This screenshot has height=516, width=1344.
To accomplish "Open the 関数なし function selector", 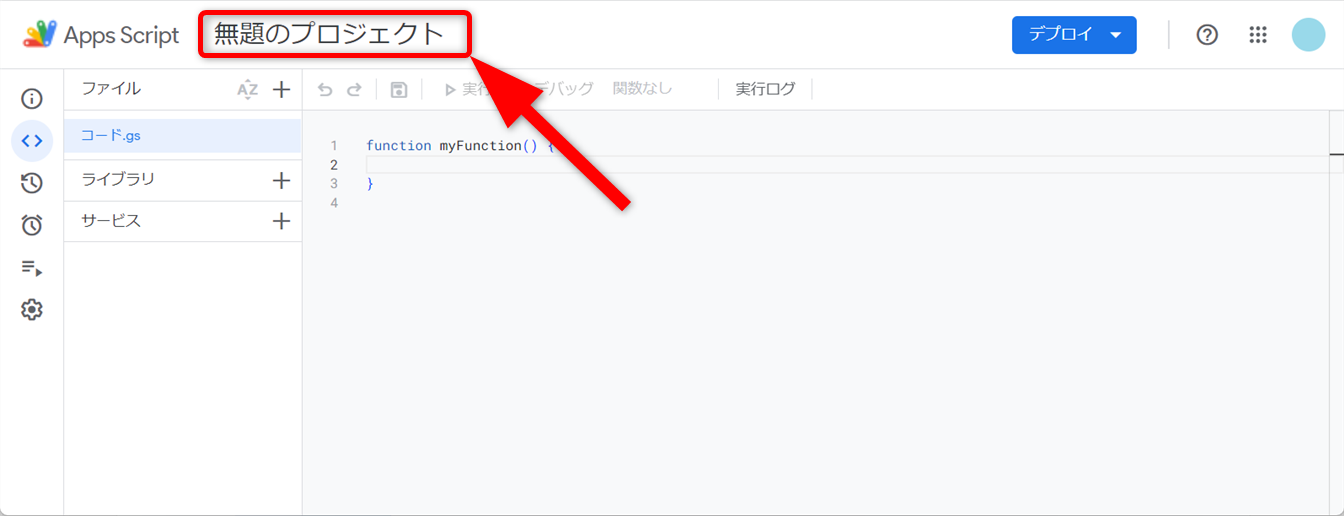I will click(642, 89).
